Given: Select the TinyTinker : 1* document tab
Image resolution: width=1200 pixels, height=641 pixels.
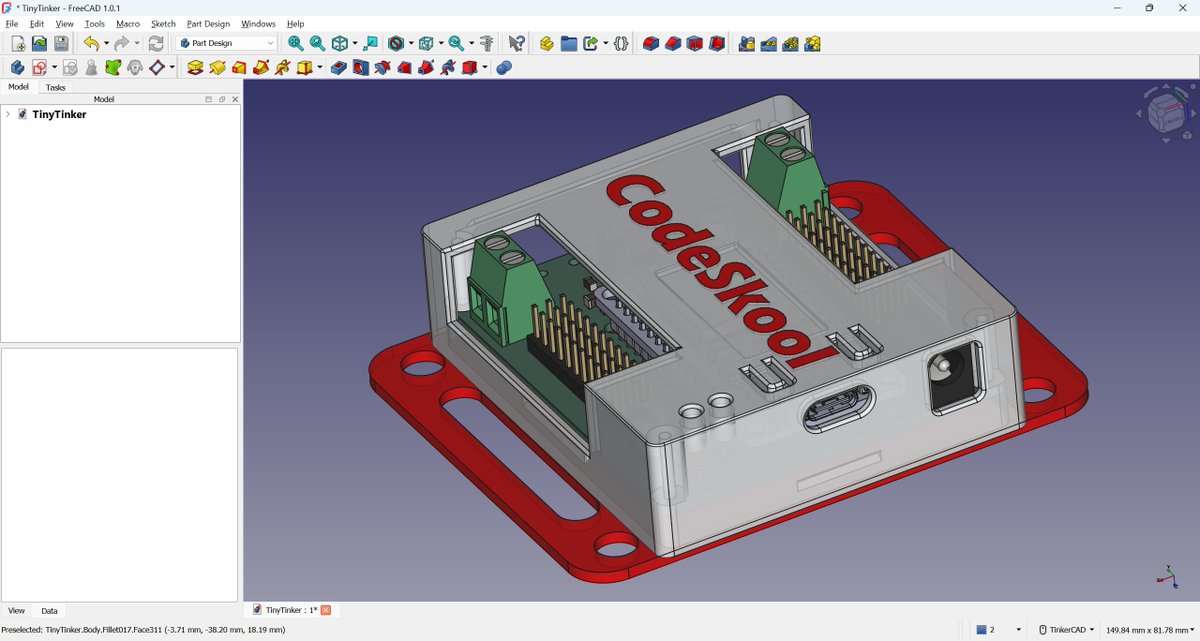Looking at the screenshot, I should 291,610.
